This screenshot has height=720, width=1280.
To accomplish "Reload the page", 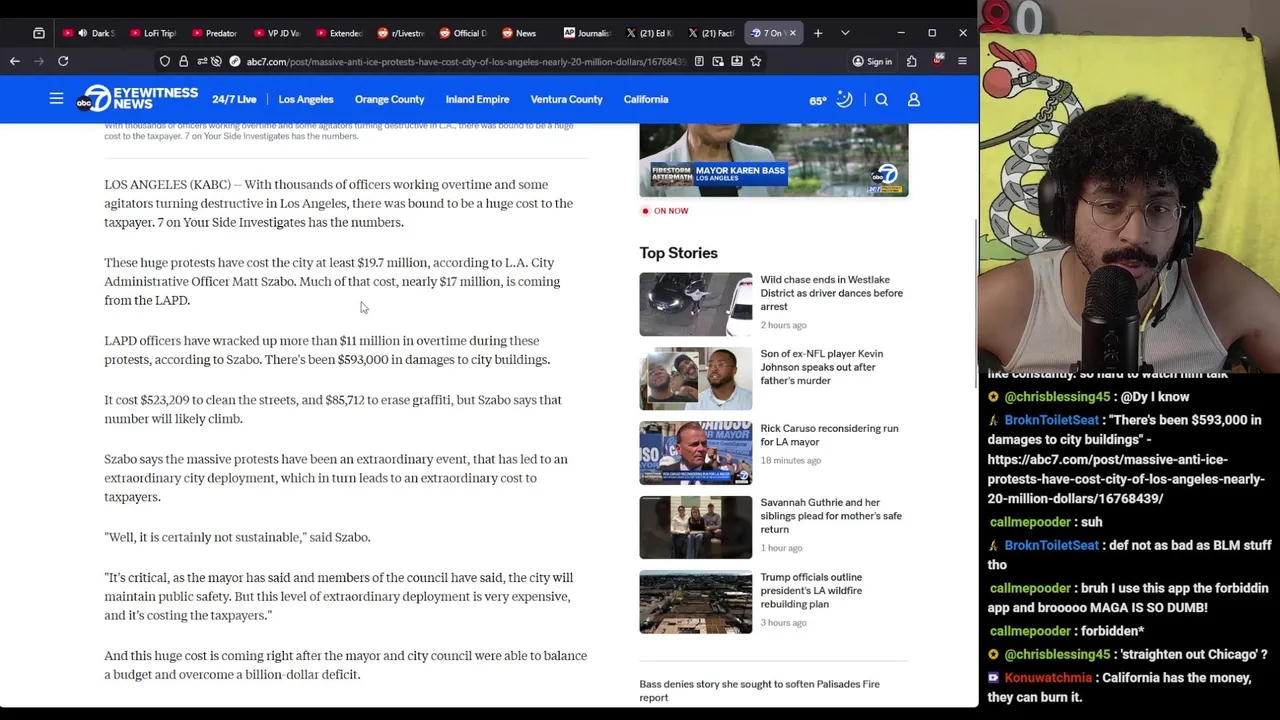I will (63, 61).
